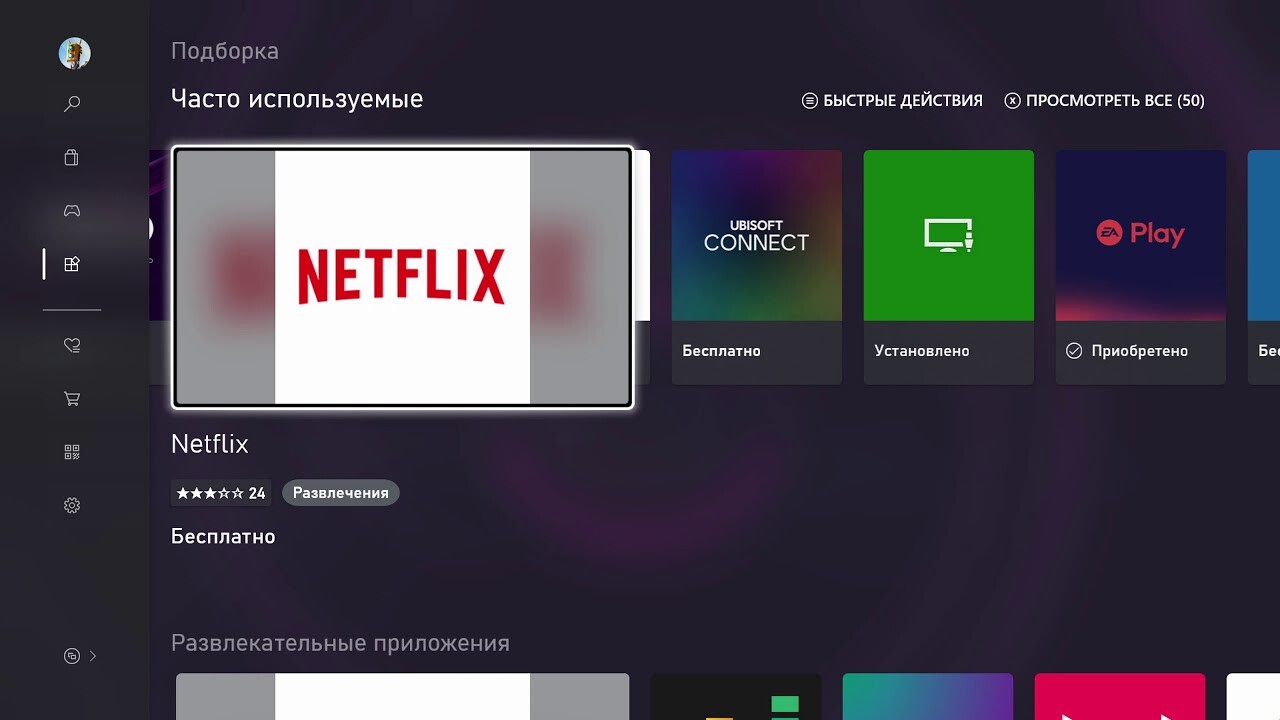Open the wishlist heart icon
Viewport: 1280px width, 720px height.
[x=72, y=345]
